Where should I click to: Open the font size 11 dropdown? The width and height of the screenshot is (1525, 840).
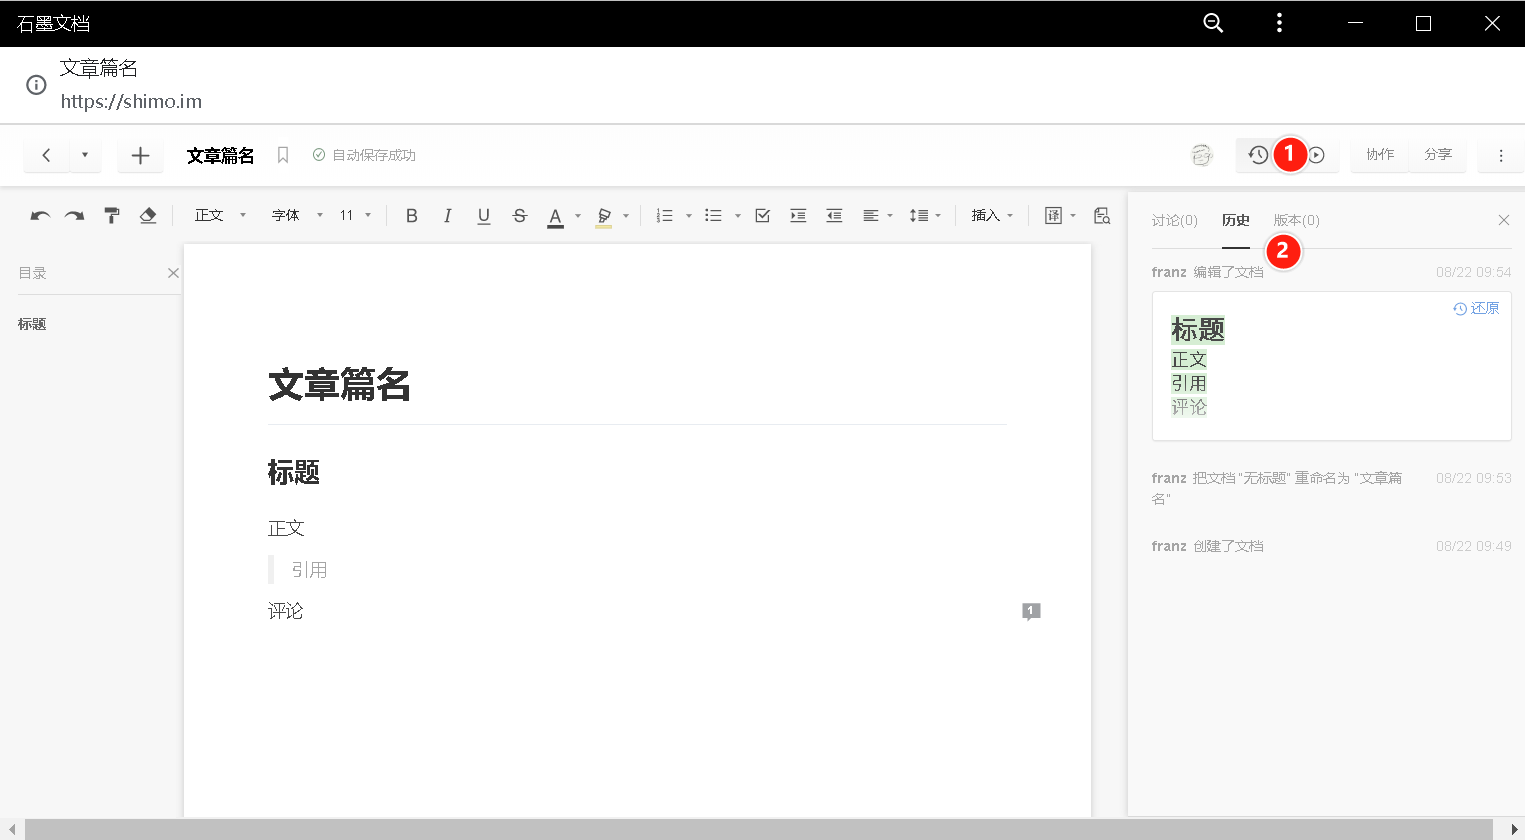click(355, 215)
